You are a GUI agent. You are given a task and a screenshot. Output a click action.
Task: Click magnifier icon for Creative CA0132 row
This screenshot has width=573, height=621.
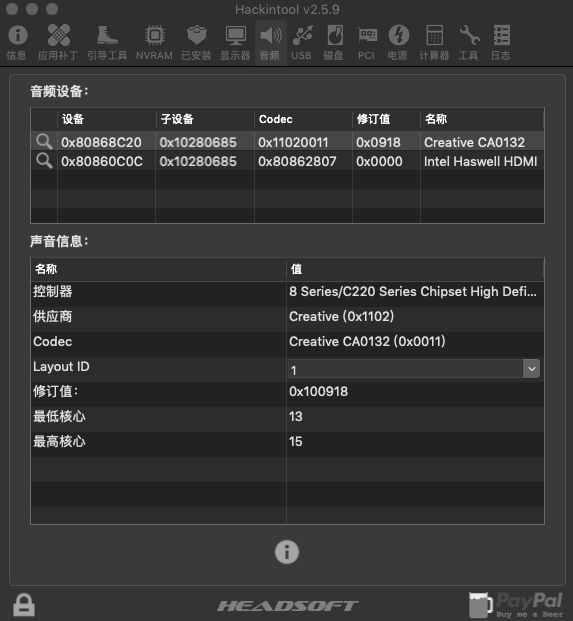[44, 141]
